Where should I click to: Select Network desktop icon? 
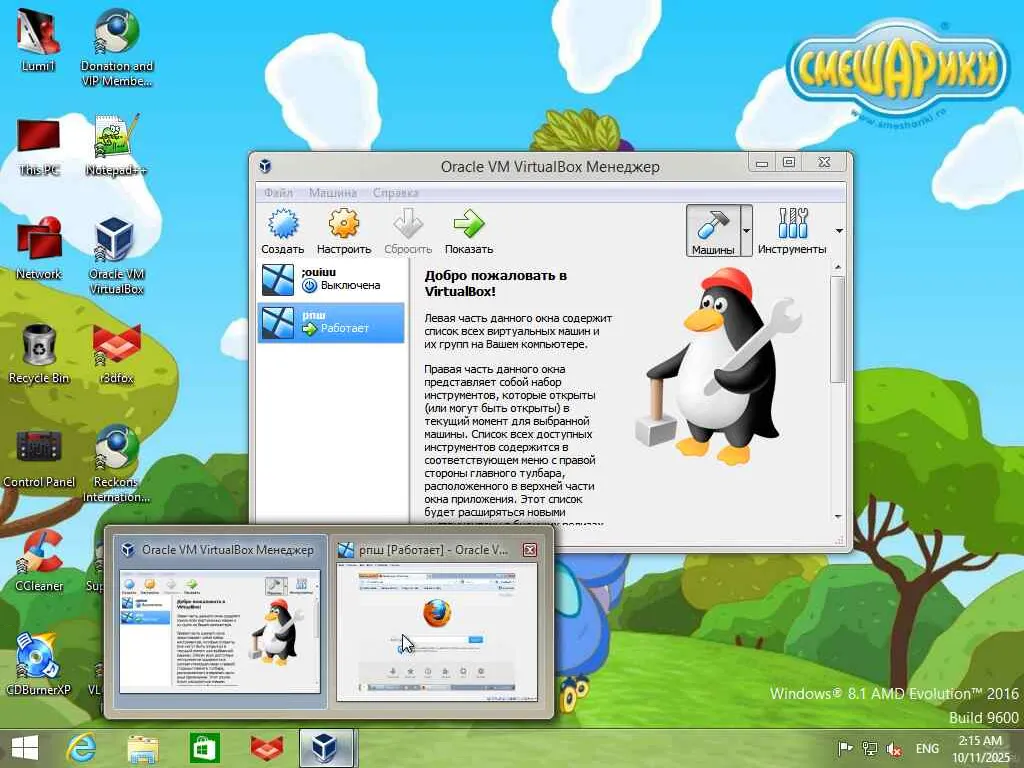coord(39,248)
